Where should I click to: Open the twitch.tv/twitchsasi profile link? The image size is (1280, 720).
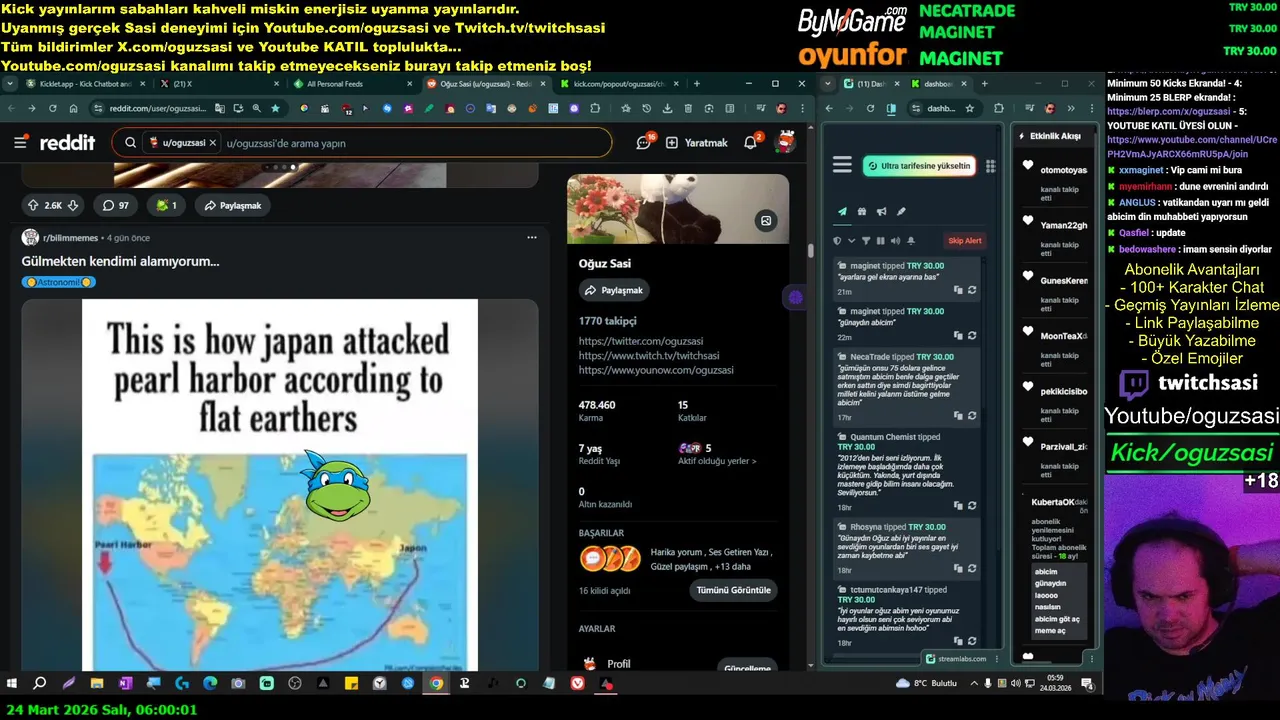pyautogui.click(x=649, y=355)
